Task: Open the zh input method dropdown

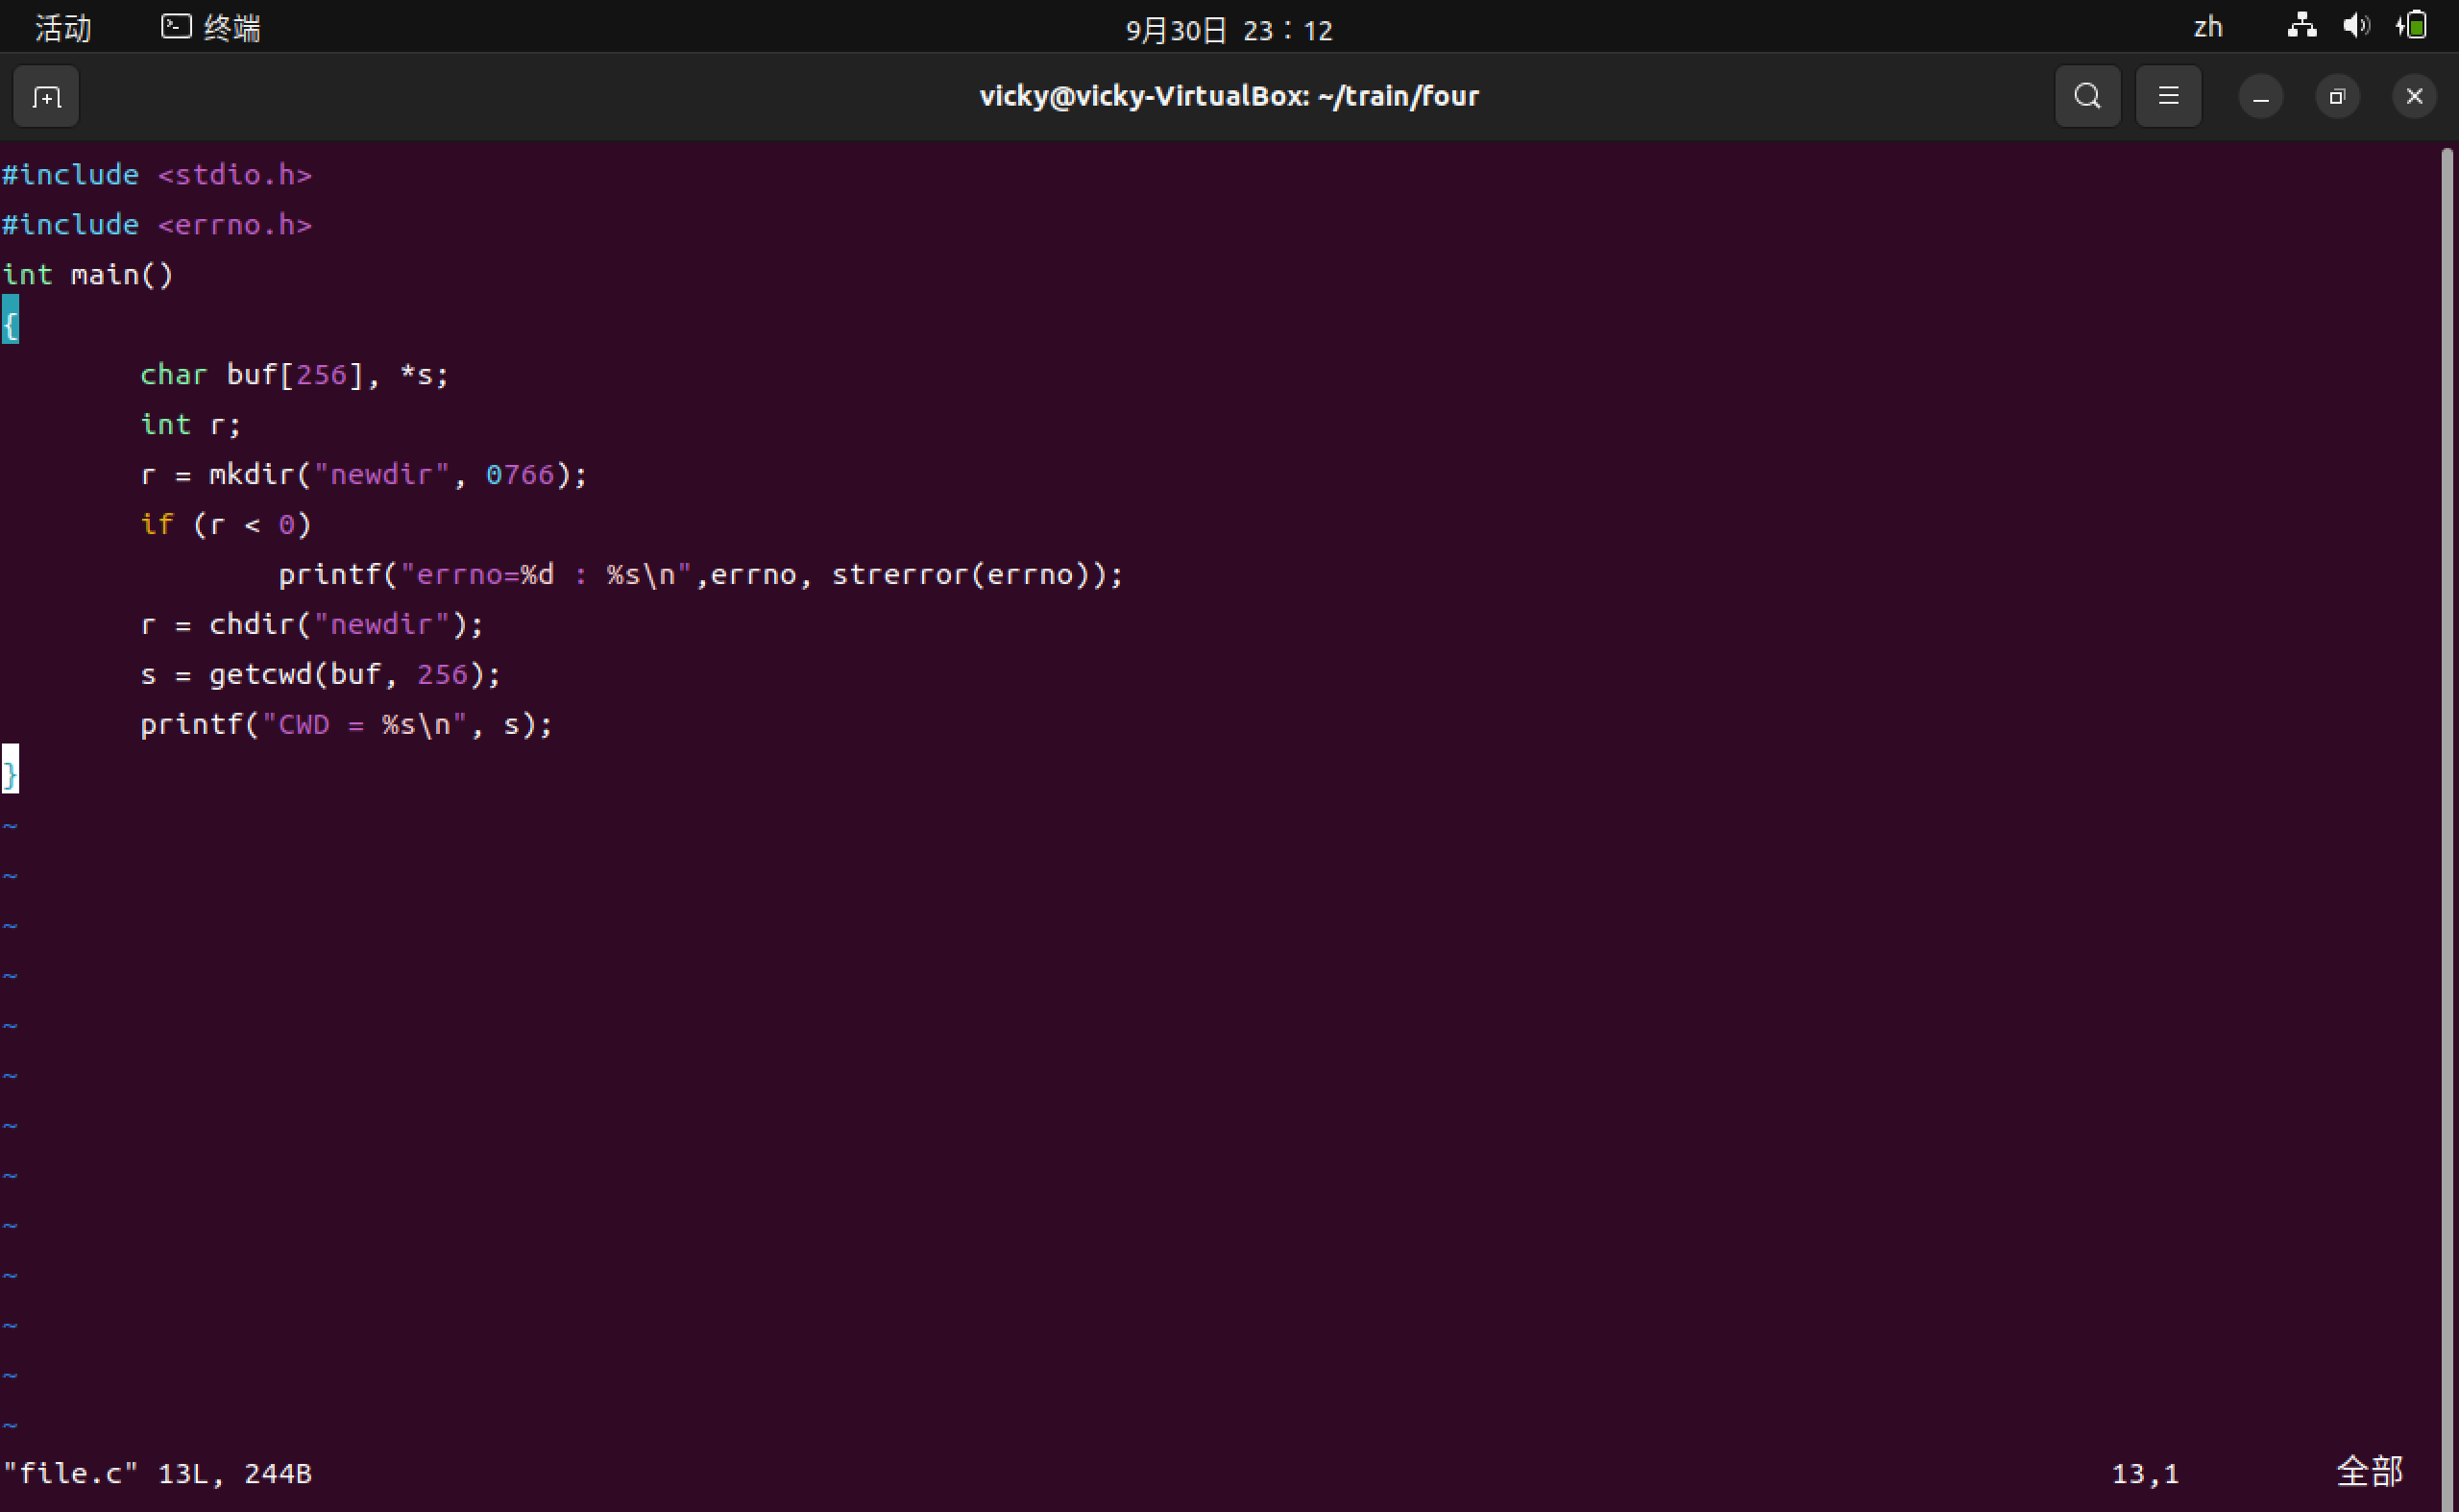Action: (x=2207, y=27)
